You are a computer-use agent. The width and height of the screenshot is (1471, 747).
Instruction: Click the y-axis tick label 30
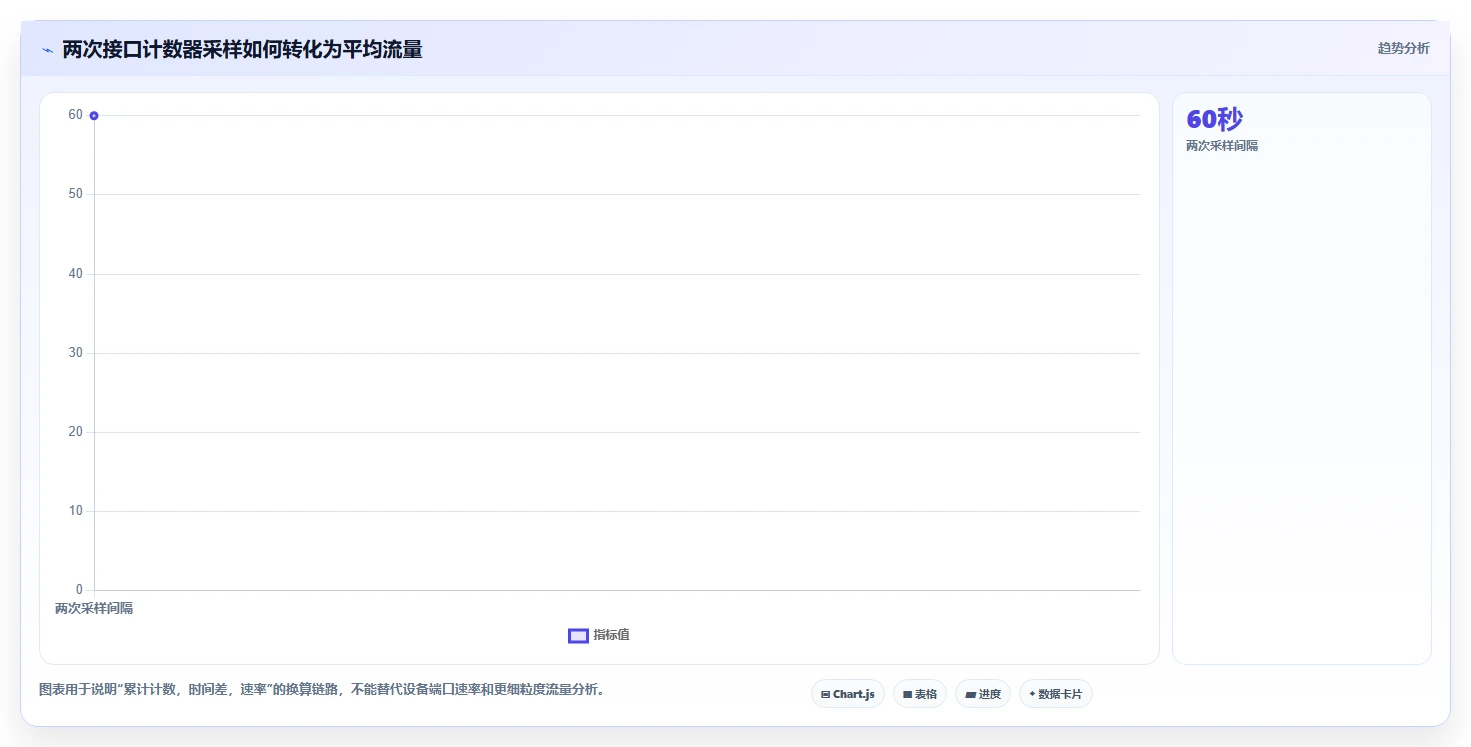(x=75, y=353)
